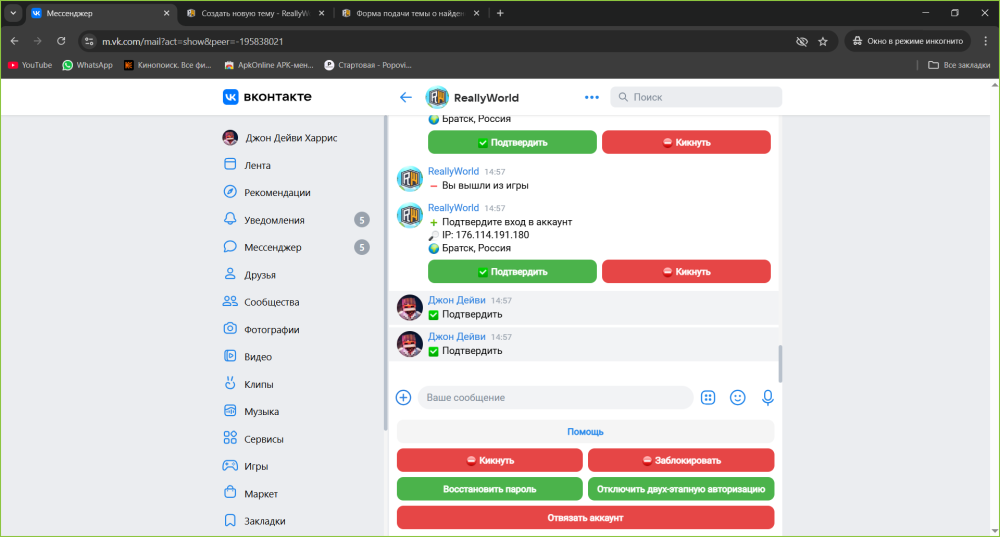
Task: Click the Notifications badge showing 5
Action: (x=362, y=220)
